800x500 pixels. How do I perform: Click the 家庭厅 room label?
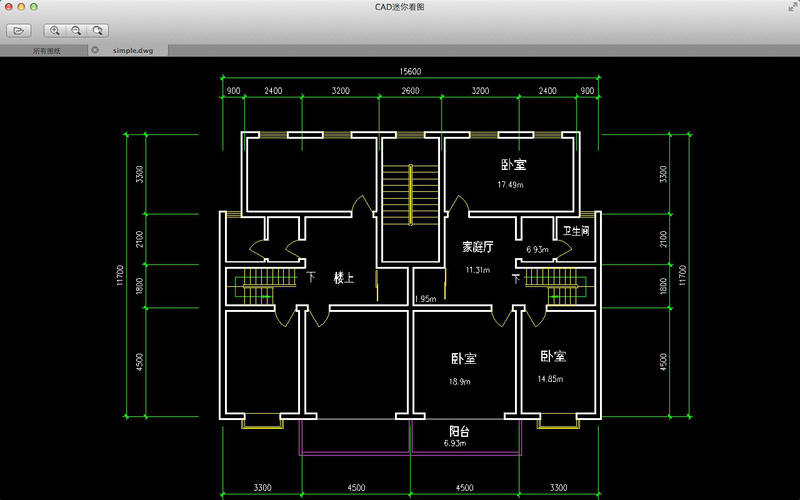[477, 246]
